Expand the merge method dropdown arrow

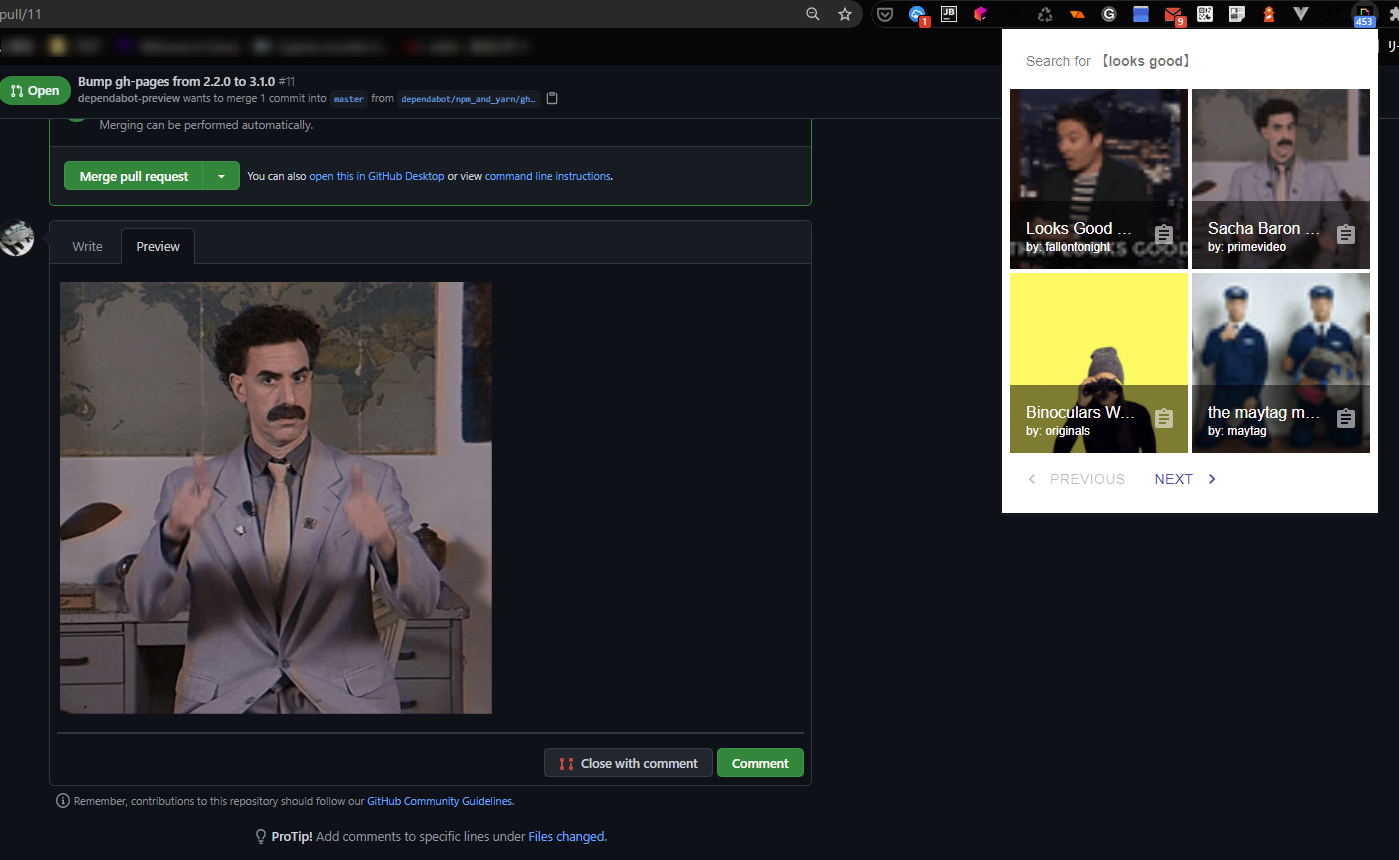pos(221,176)
